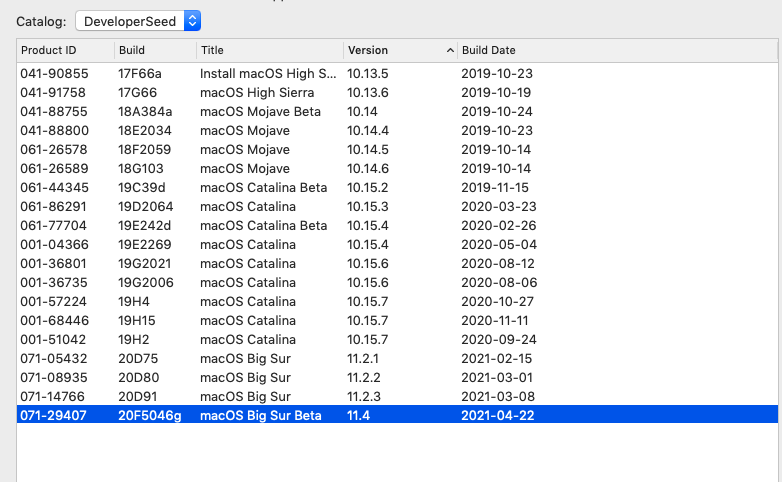The image size is (782, 482).
Task: Select build 17F66a cell
Action: 140,74
